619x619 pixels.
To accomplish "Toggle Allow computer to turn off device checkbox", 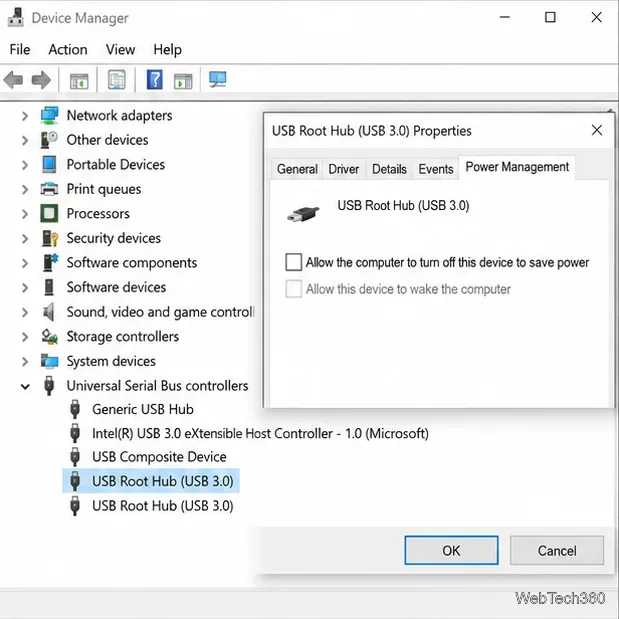I will click(x=293, y=262).
